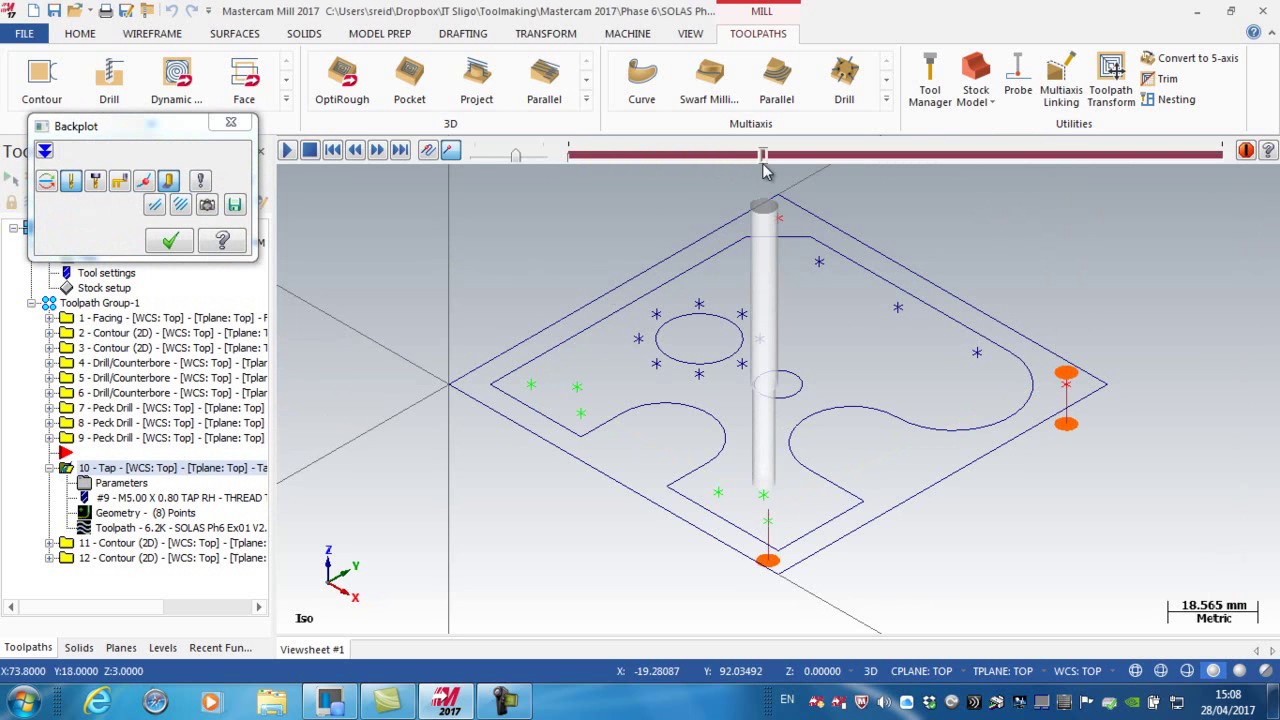Select the Swarf Milling toolpath
Screen dimensions: 1280x720
coord(709,80)
